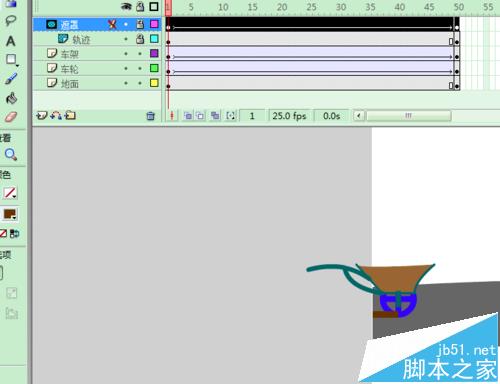Click the 地面 layer page icon

pos(52,83)
